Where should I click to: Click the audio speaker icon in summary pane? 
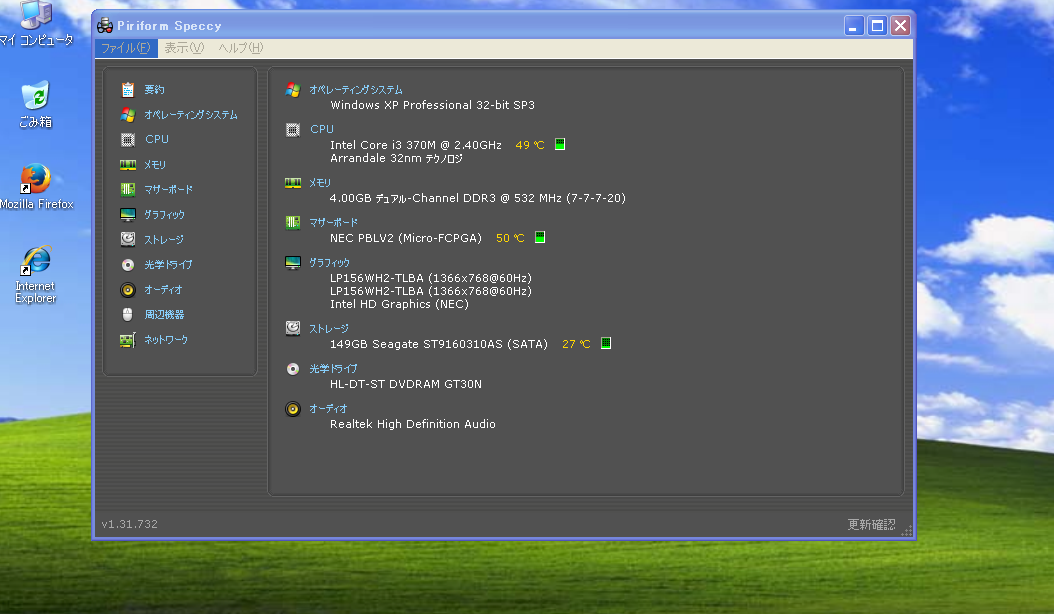pos(292,408)
